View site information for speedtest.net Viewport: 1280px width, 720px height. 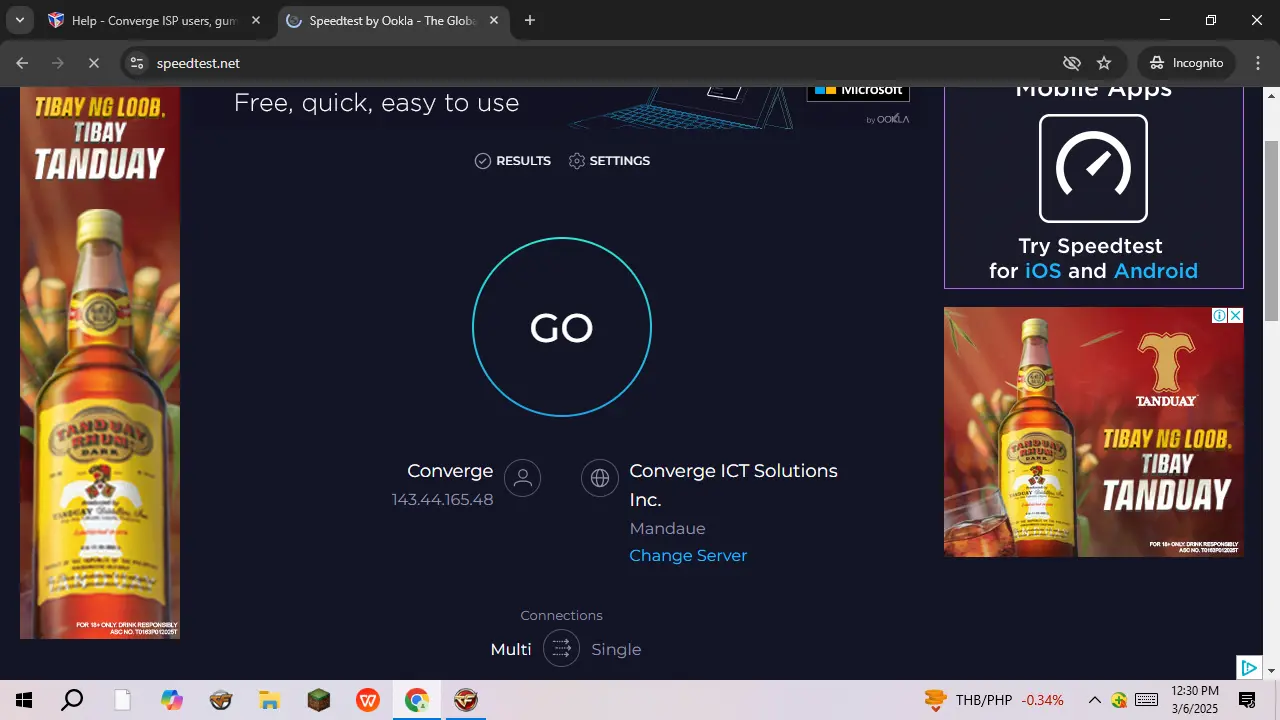[137, 63]
